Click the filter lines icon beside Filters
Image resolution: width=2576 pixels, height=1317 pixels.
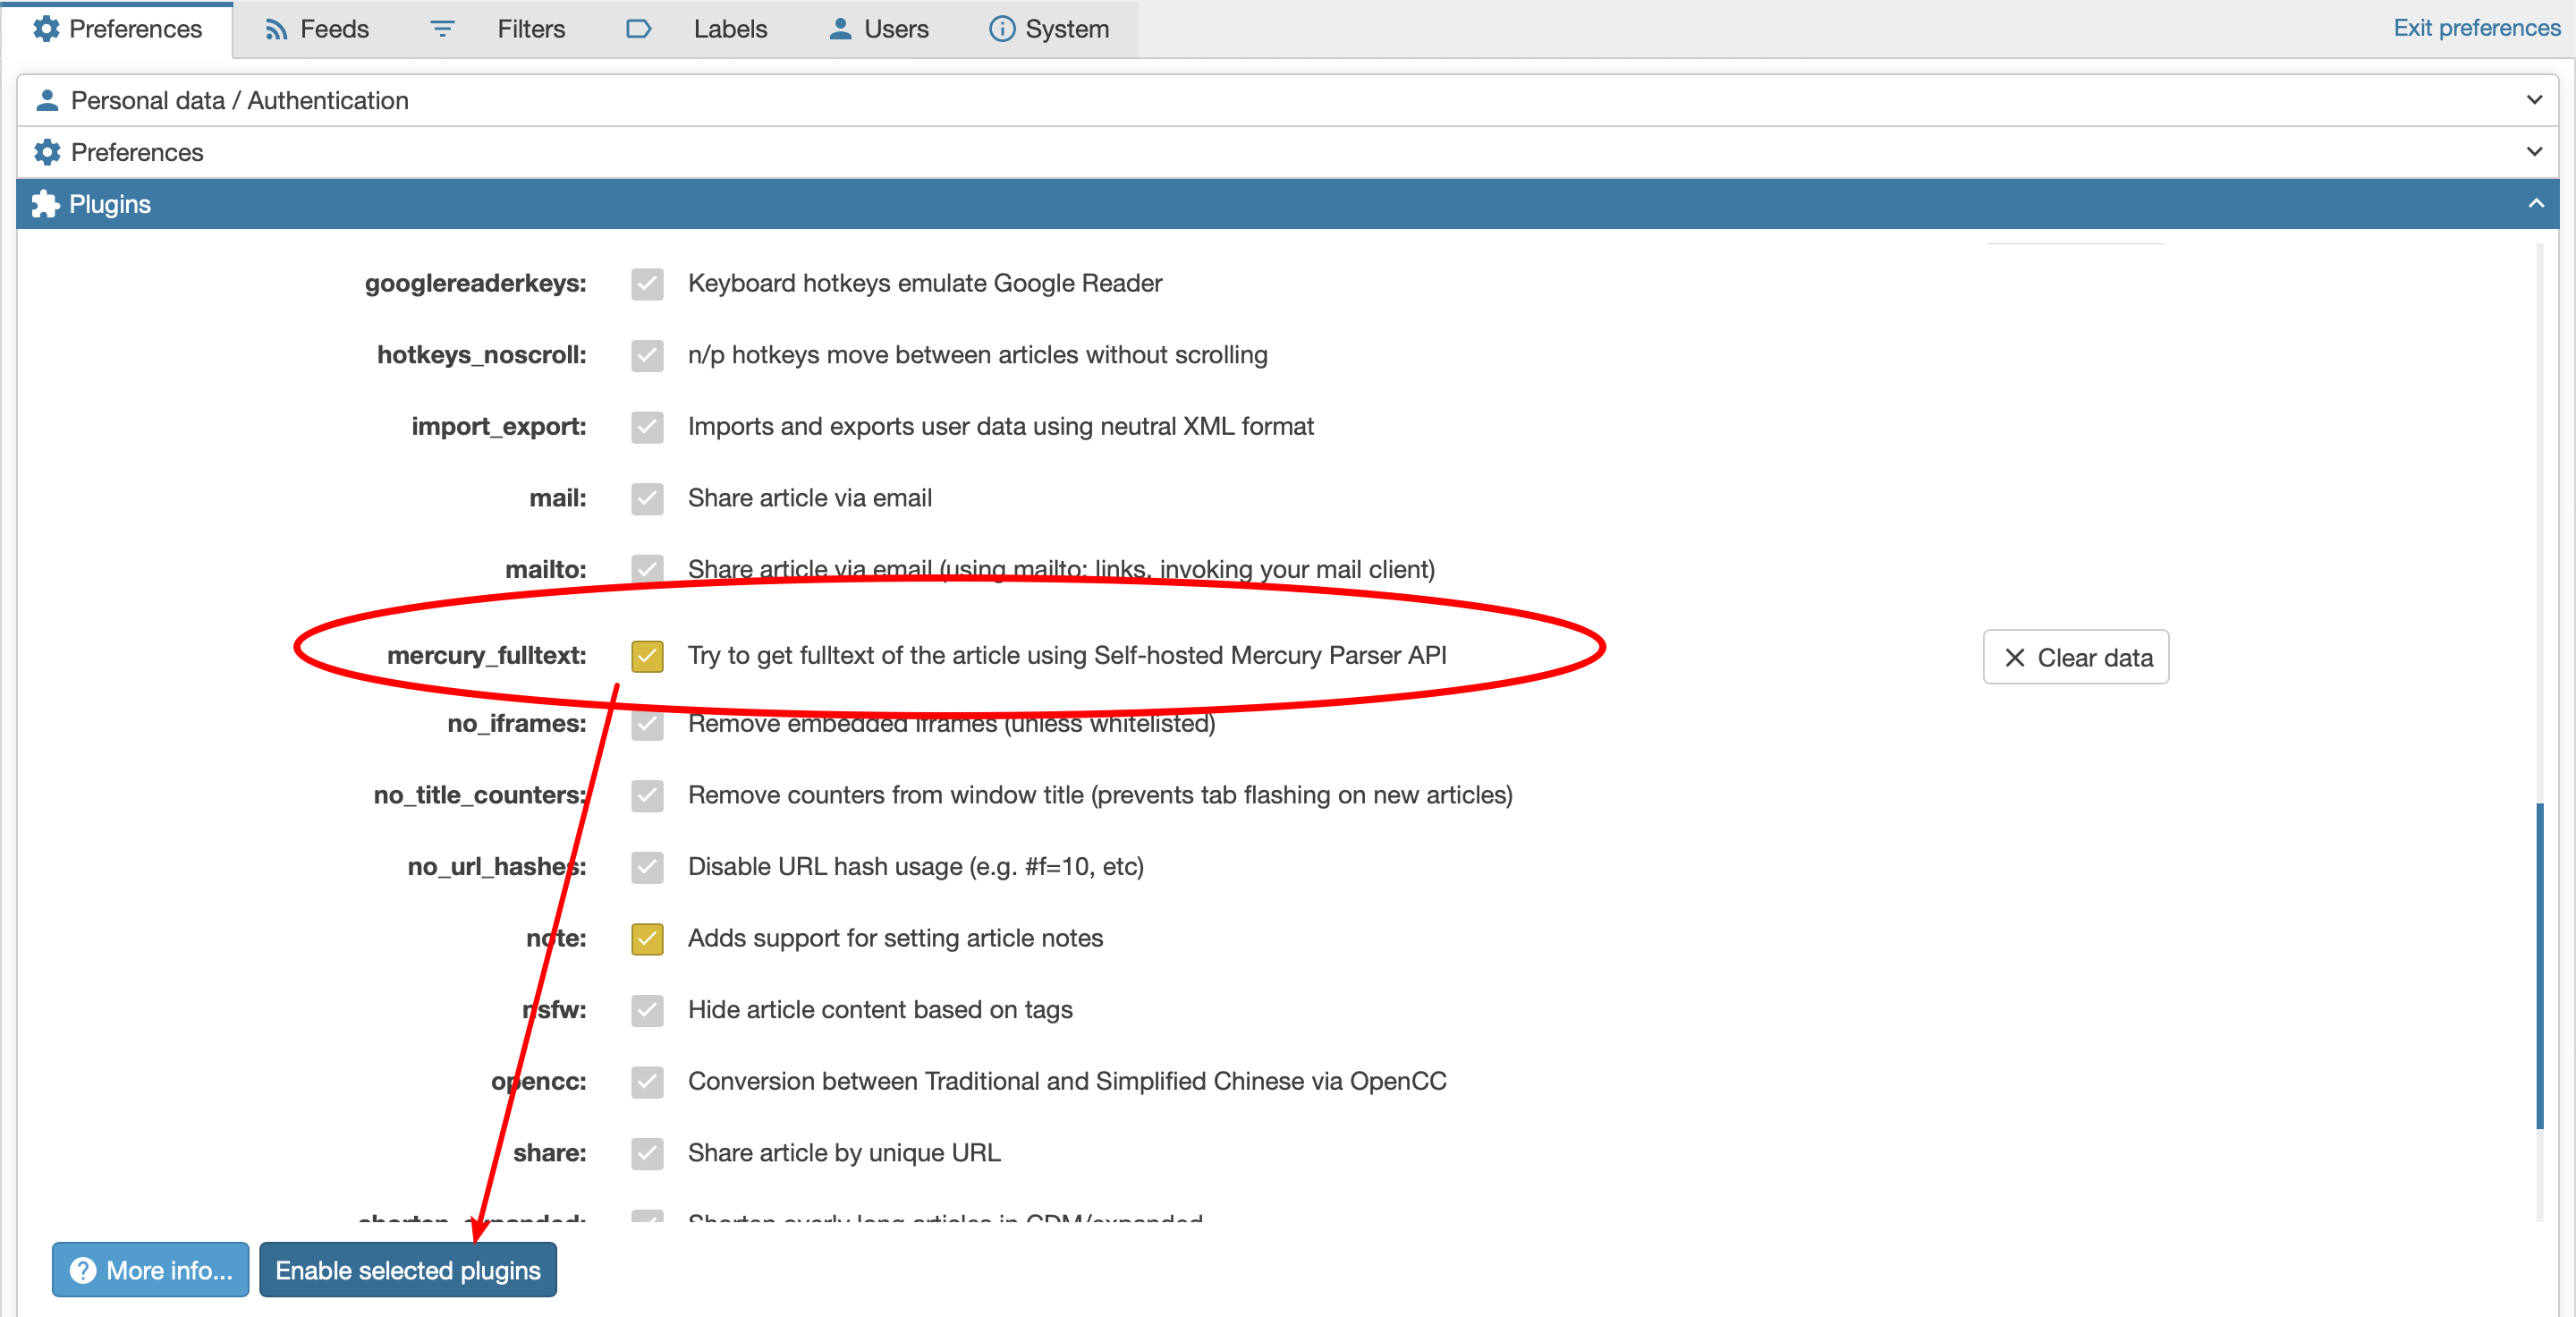(x=442, y=29)
